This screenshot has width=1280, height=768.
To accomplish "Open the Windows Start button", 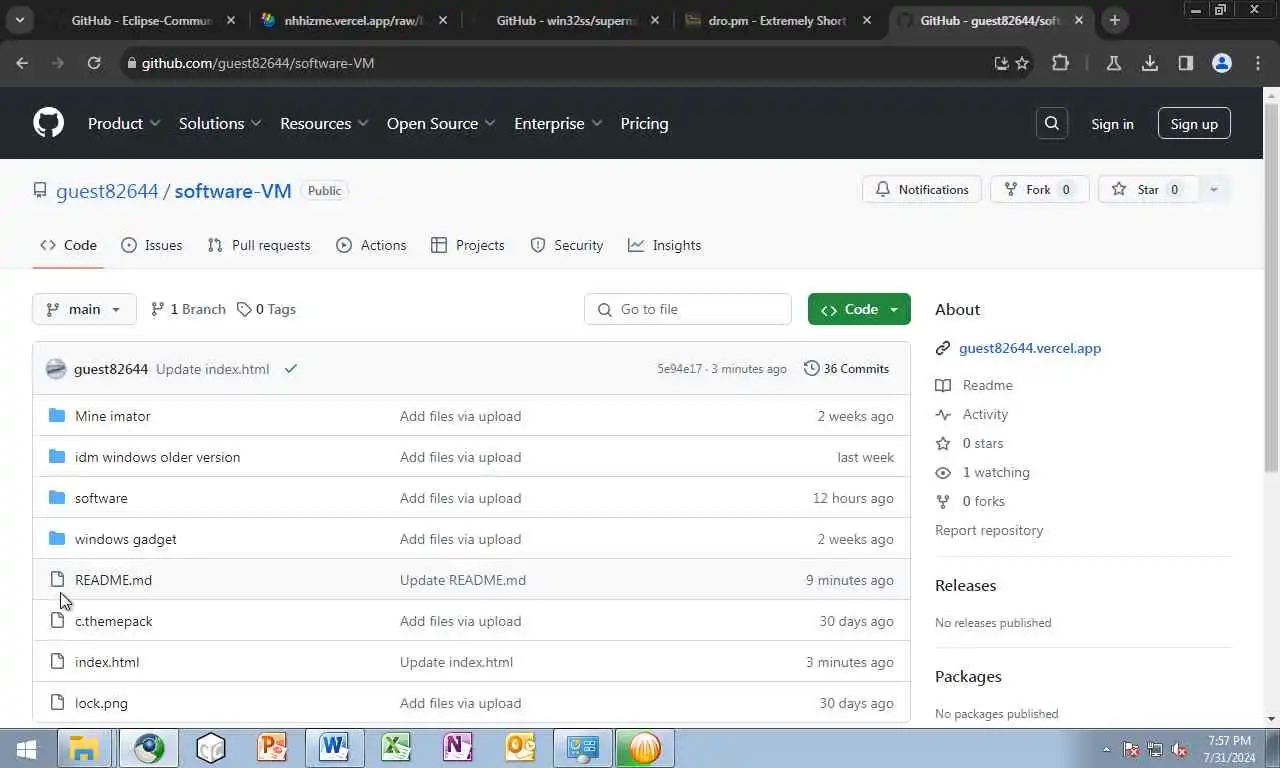I will point(26,748).
